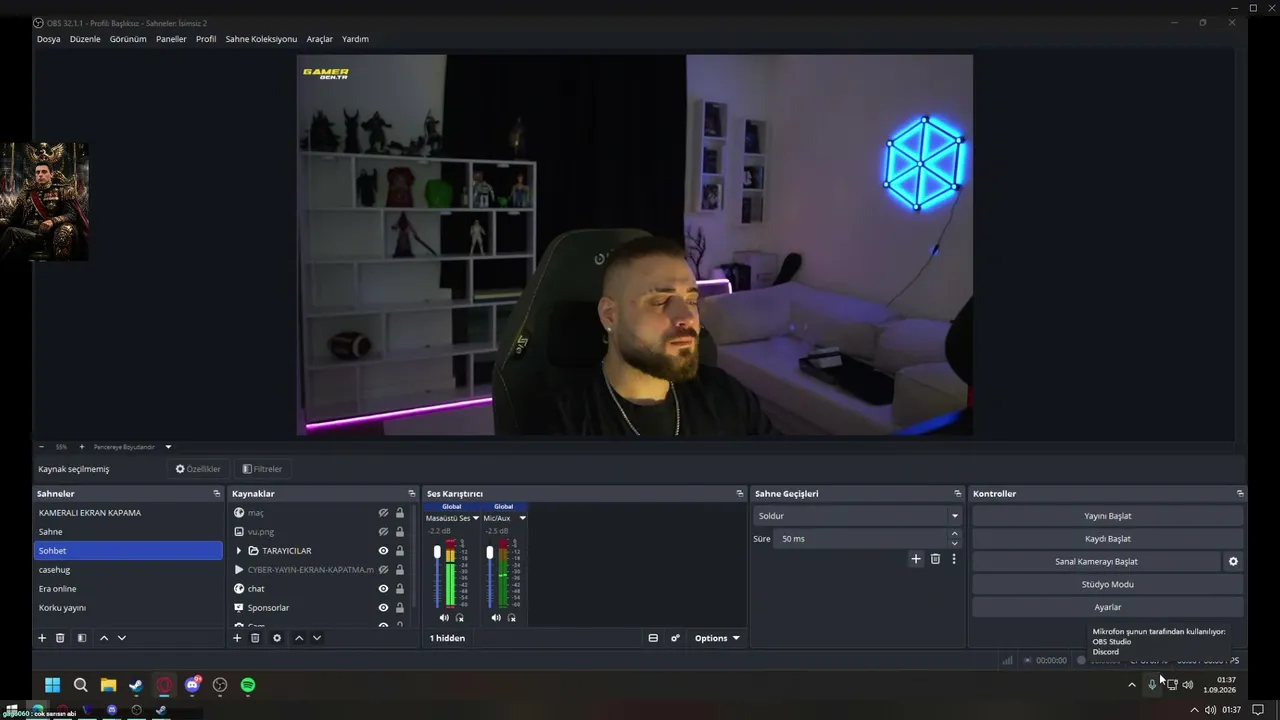
Task: Undock the Sahne Geçişleri panel
Action: pos(957,493)
